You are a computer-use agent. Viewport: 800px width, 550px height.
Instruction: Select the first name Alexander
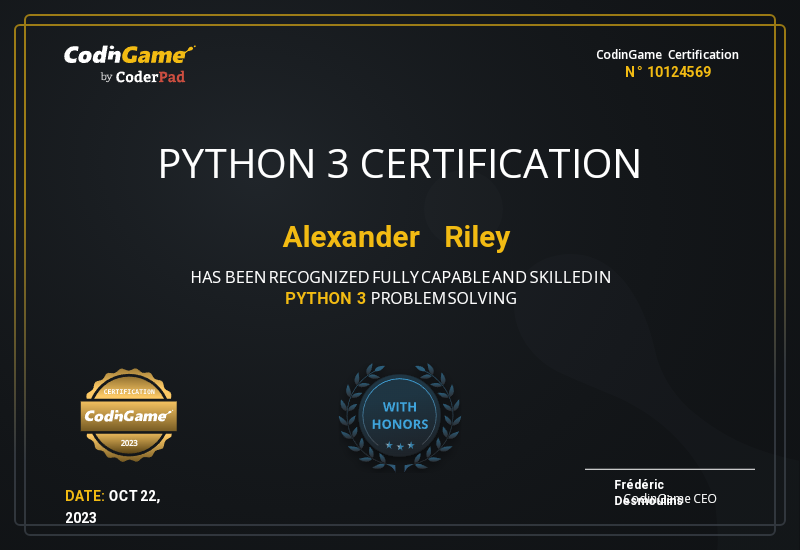pyautogui.click(x=351, y=237)
